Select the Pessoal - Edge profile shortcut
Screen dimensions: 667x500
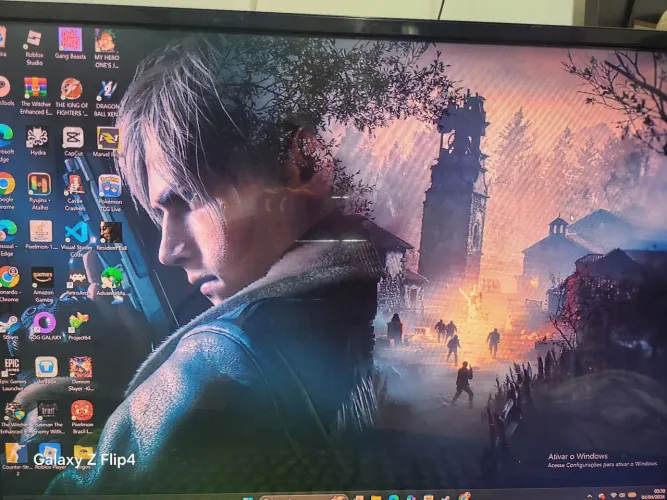[7, 238]
